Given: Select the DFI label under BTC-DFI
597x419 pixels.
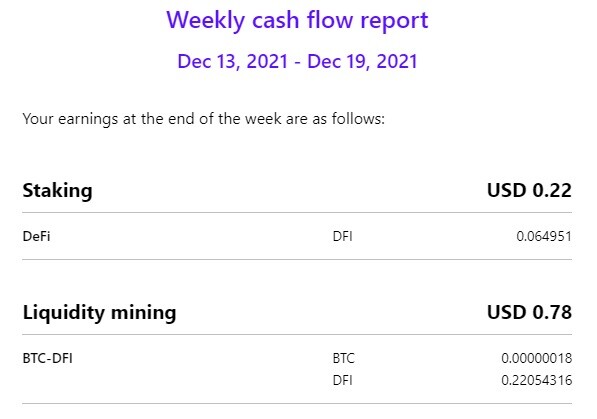Looking at the screenshot, I should pos(343,381).
